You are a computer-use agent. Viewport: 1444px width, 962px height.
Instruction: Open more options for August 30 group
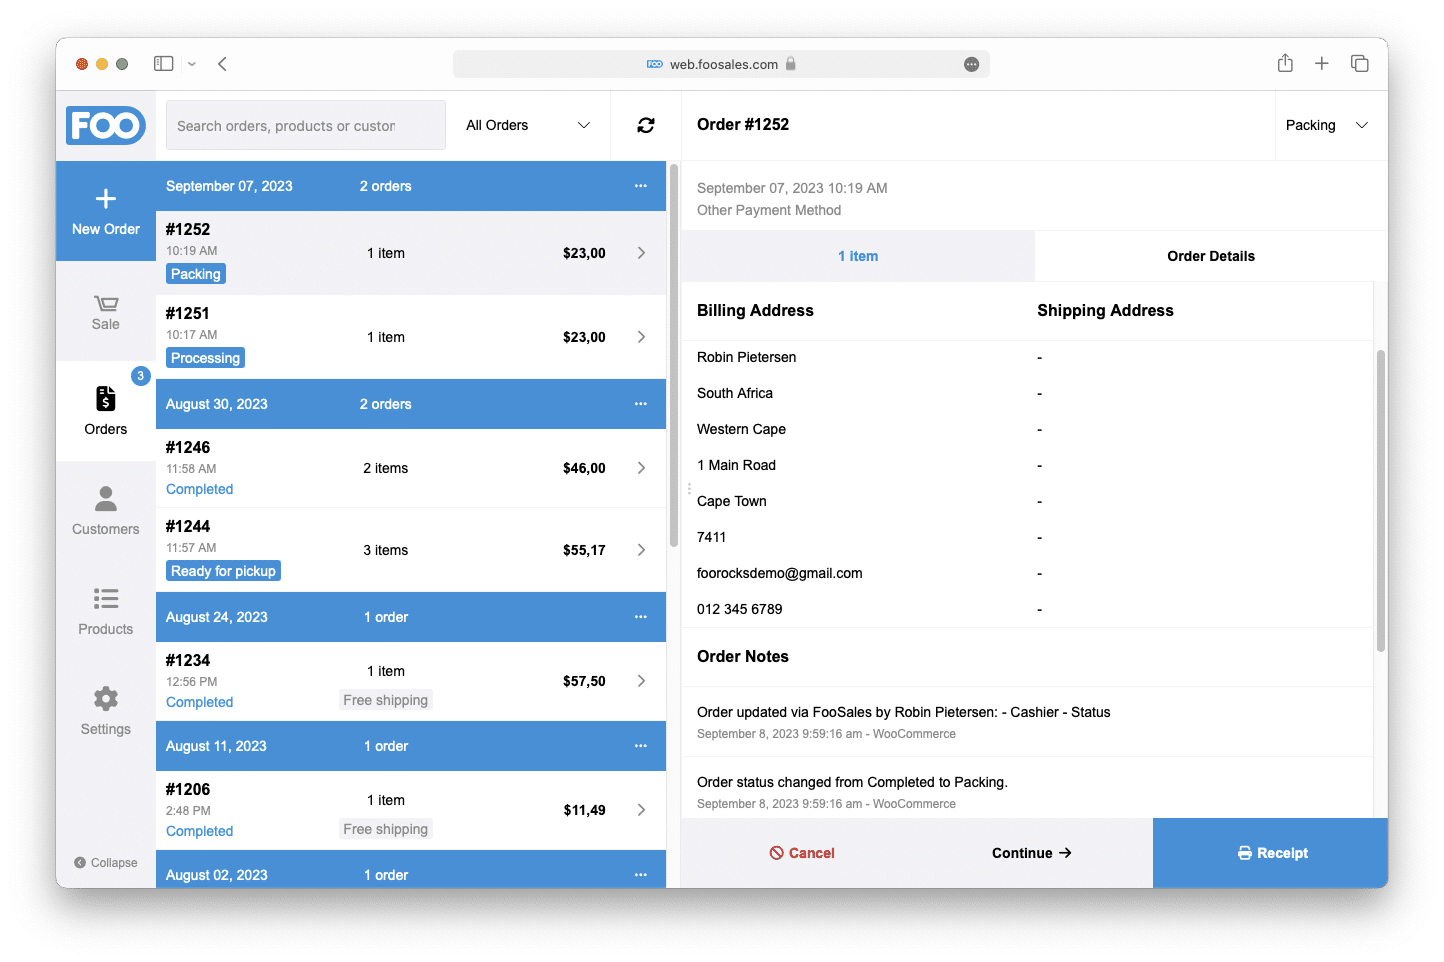641,404
